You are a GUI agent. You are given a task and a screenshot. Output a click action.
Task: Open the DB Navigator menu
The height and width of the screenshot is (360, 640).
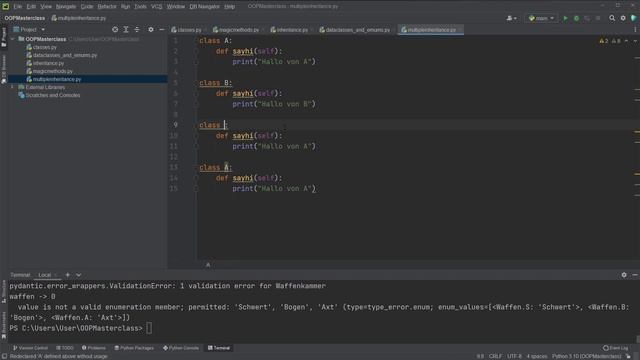pyautogui.click(x=204, y=7)
